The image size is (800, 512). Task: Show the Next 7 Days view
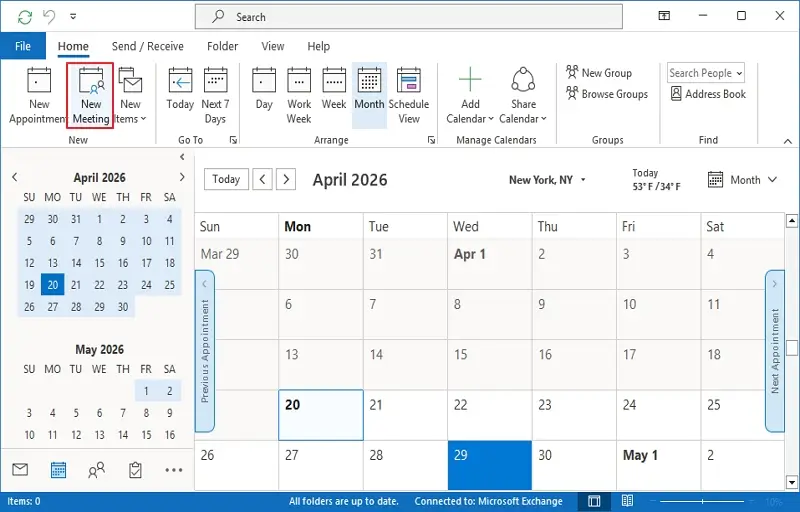(215, 96)
